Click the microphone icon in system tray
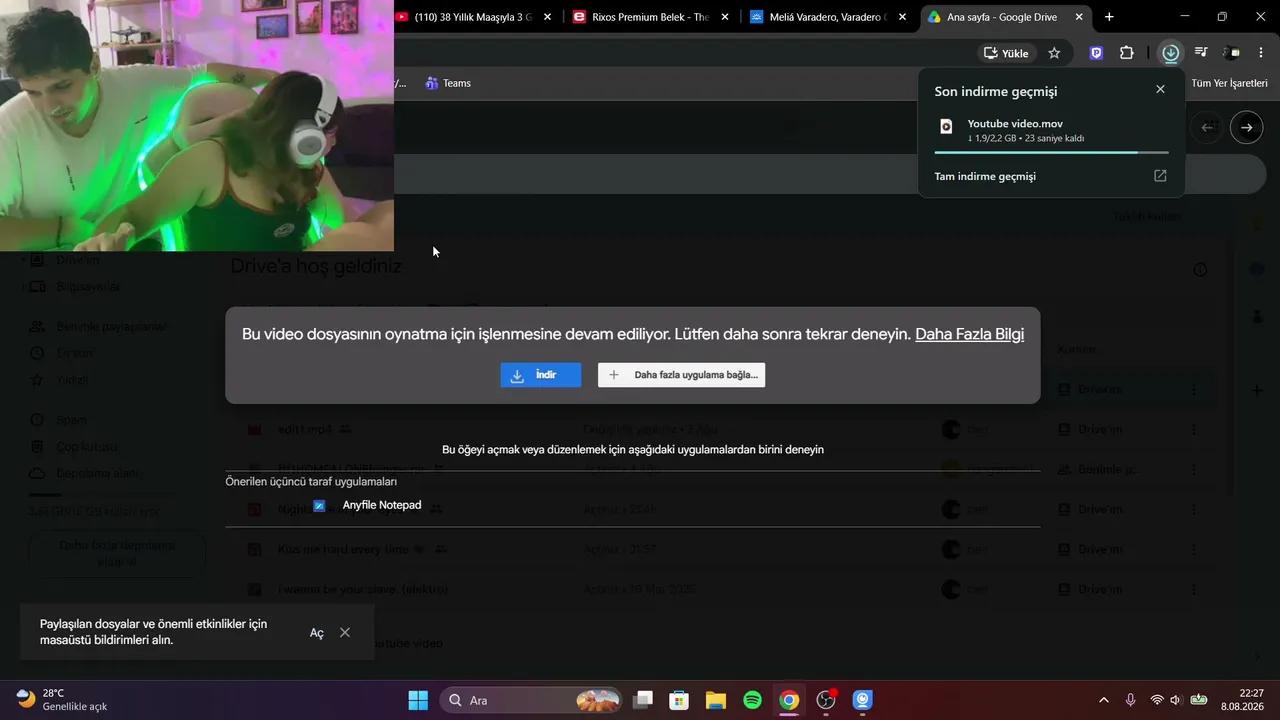This screenshot has width=1280, height=720. pos(1130,700)
